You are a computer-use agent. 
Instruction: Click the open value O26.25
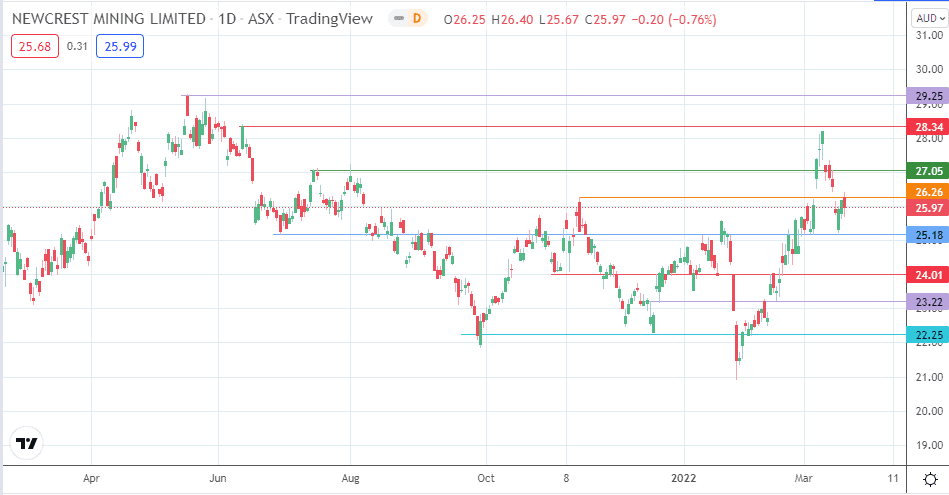[x=464, y=20]
